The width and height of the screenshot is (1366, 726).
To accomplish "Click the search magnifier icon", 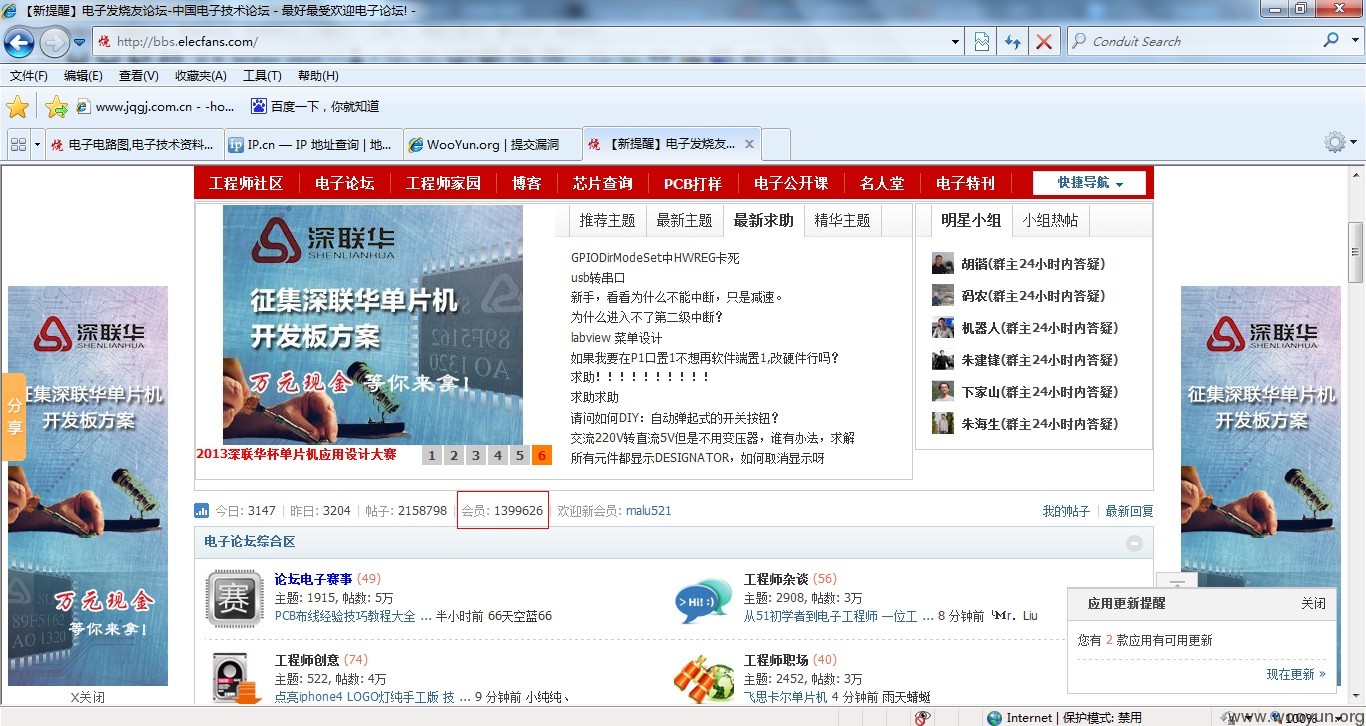I will pyautogui.click(x=1330, y=40).
